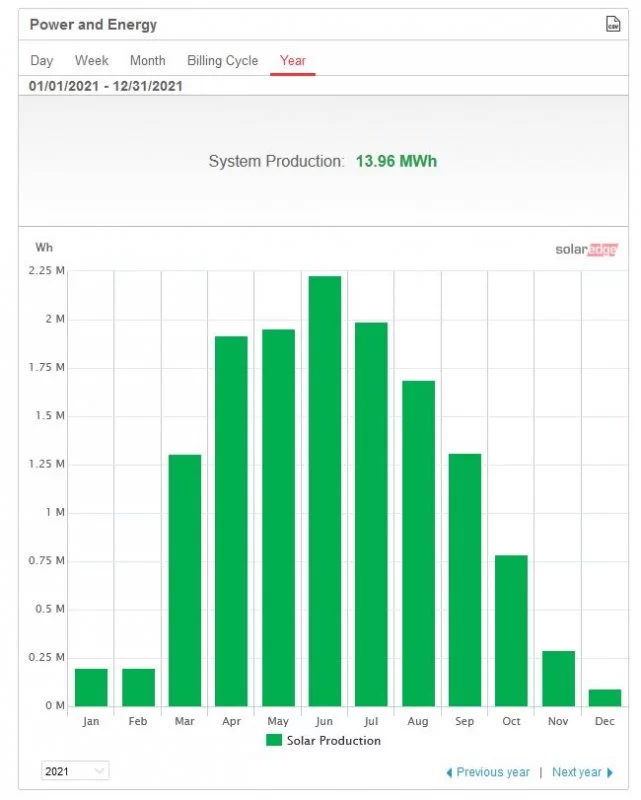The image size is (641, 800).
Task: Select the October production bar
Action: (511, 630)
